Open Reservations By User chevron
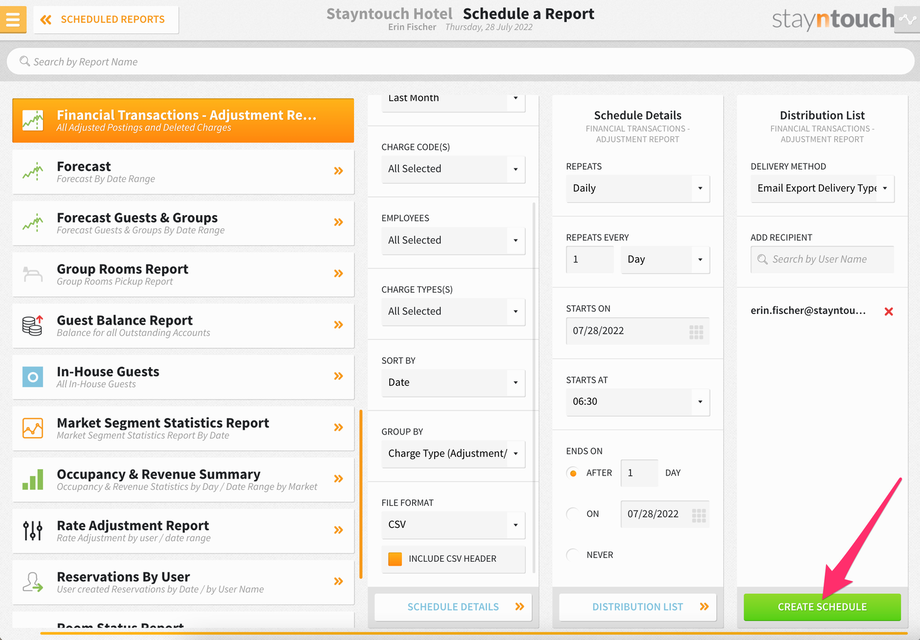The height and width of the screenshot is (640, 920). coord(339,581)
